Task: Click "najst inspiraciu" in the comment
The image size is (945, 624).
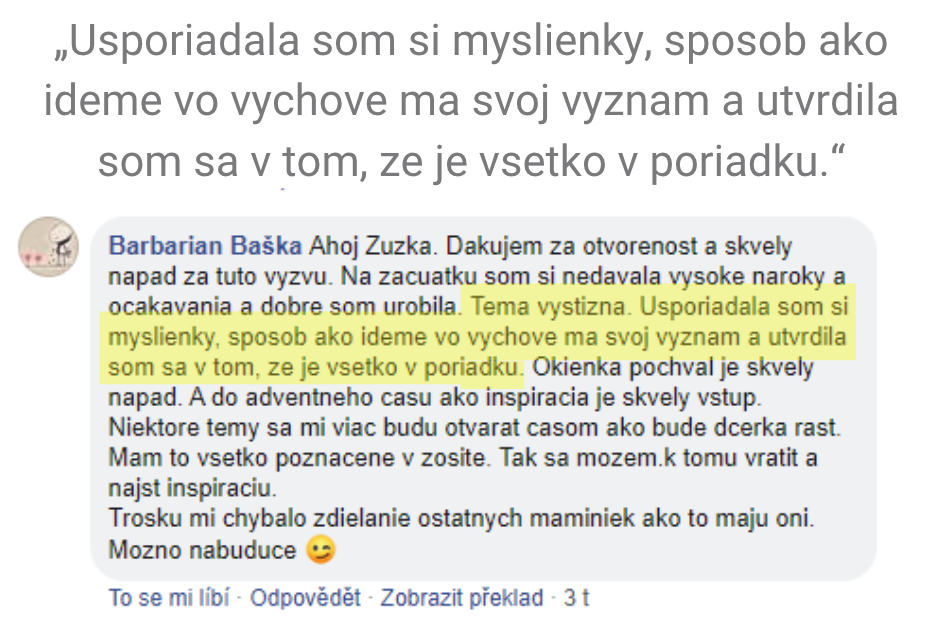Action: click(190, 490)
